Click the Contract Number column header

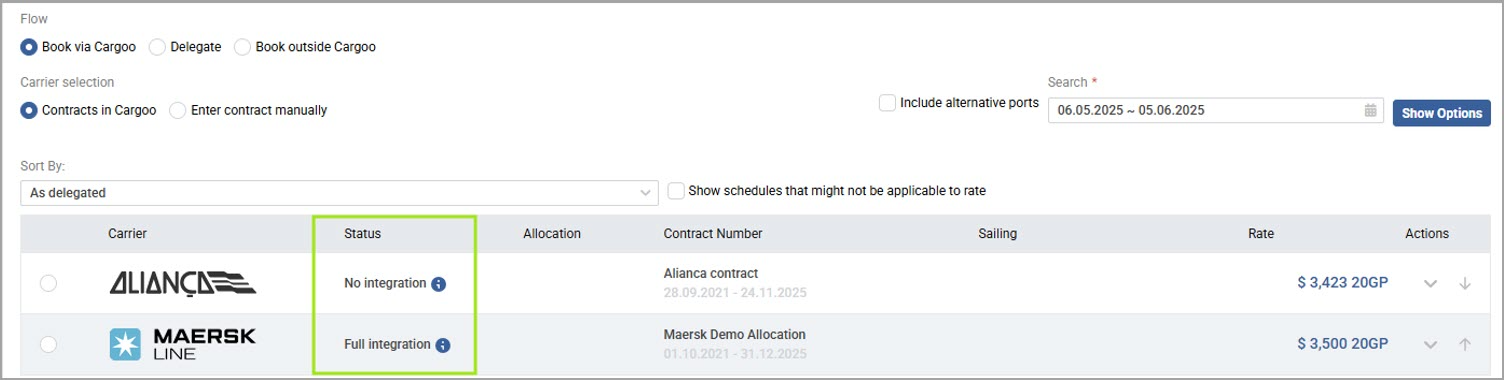(713, 234)
